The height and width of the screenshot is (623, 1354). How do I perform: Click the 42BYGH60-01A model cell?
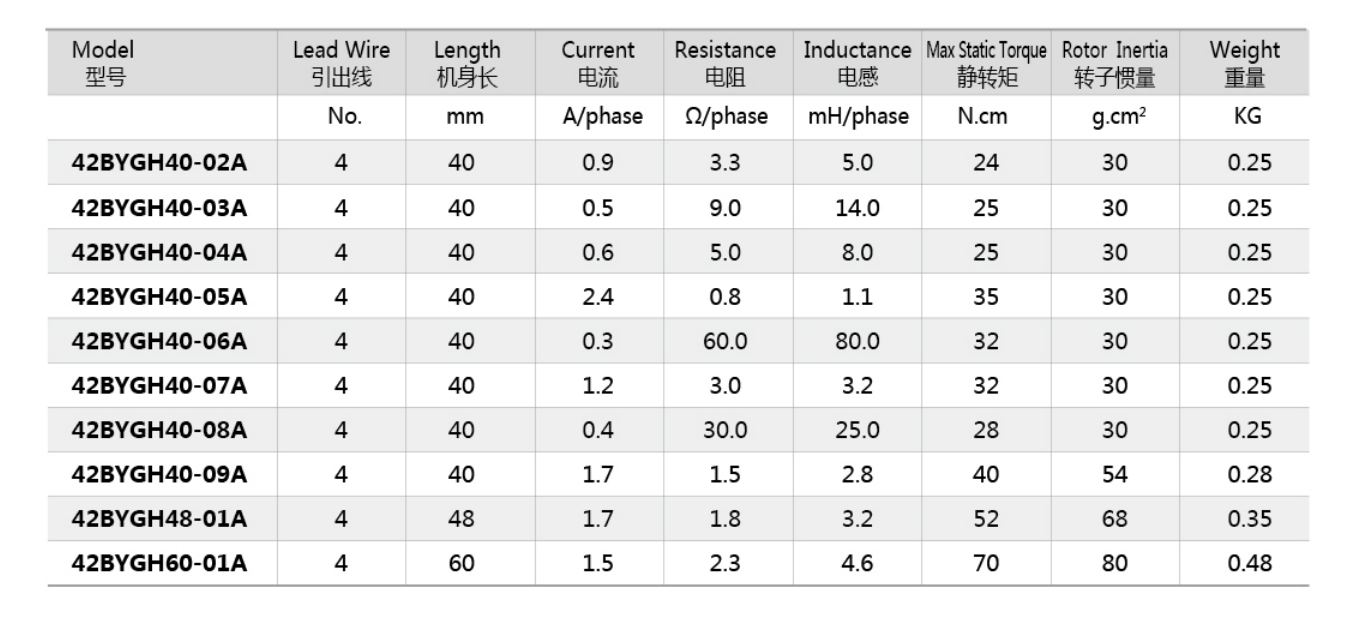coord(159,564)
